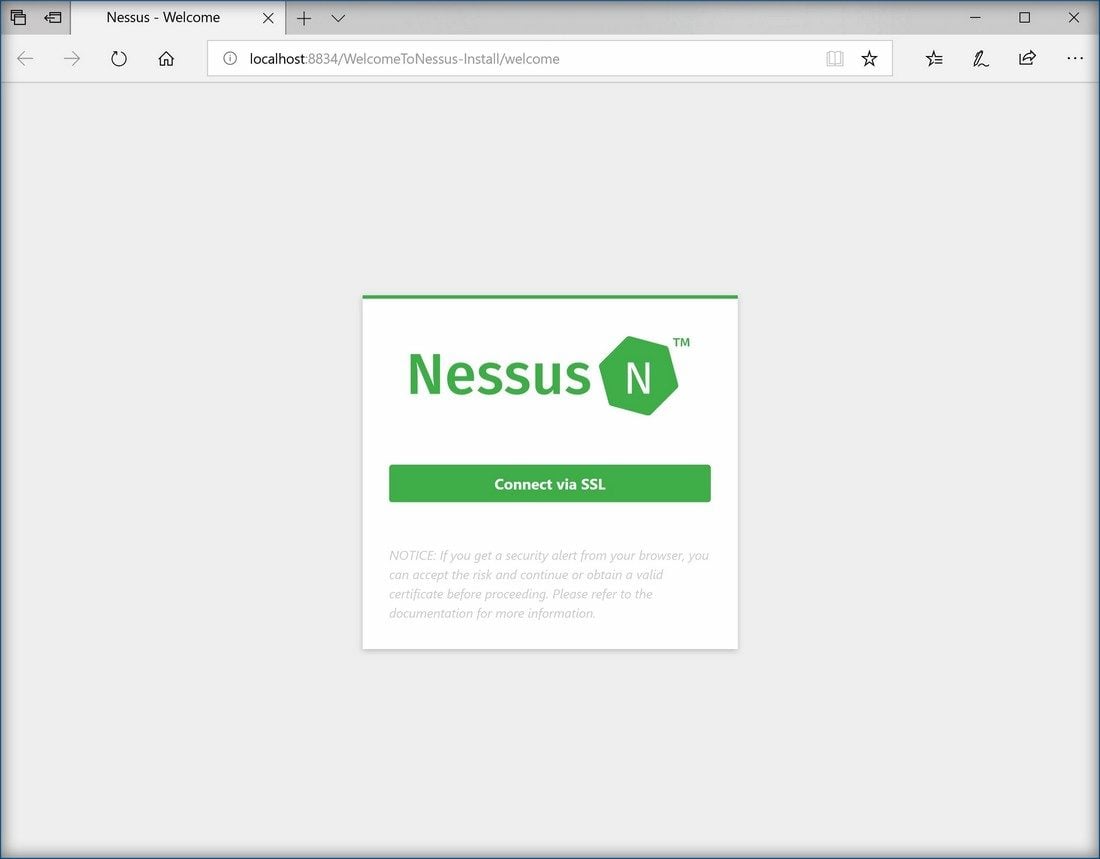Add this page to favorites with star

(869, 59)
